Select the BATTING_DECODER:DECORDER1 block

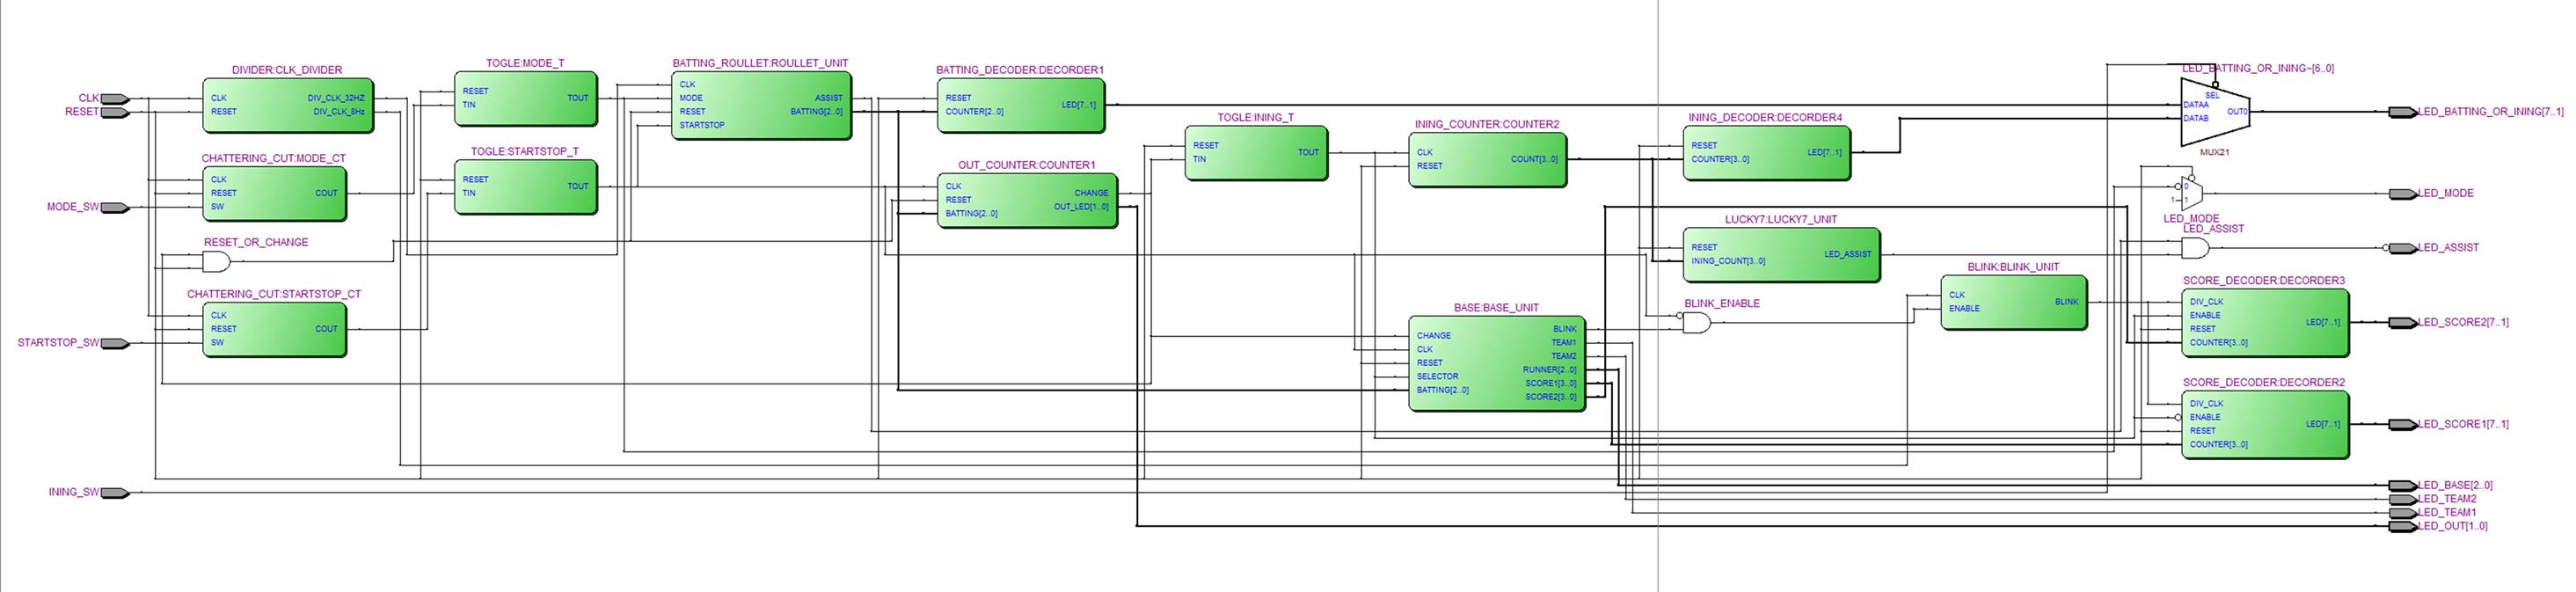1021,105
